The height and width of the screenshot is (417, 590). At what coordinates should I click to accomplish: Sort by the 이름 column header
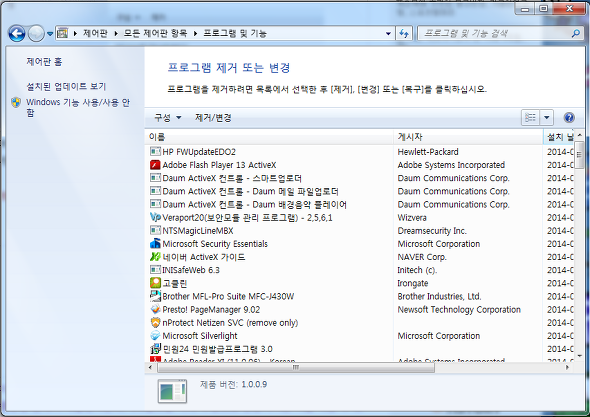point(269,137)
